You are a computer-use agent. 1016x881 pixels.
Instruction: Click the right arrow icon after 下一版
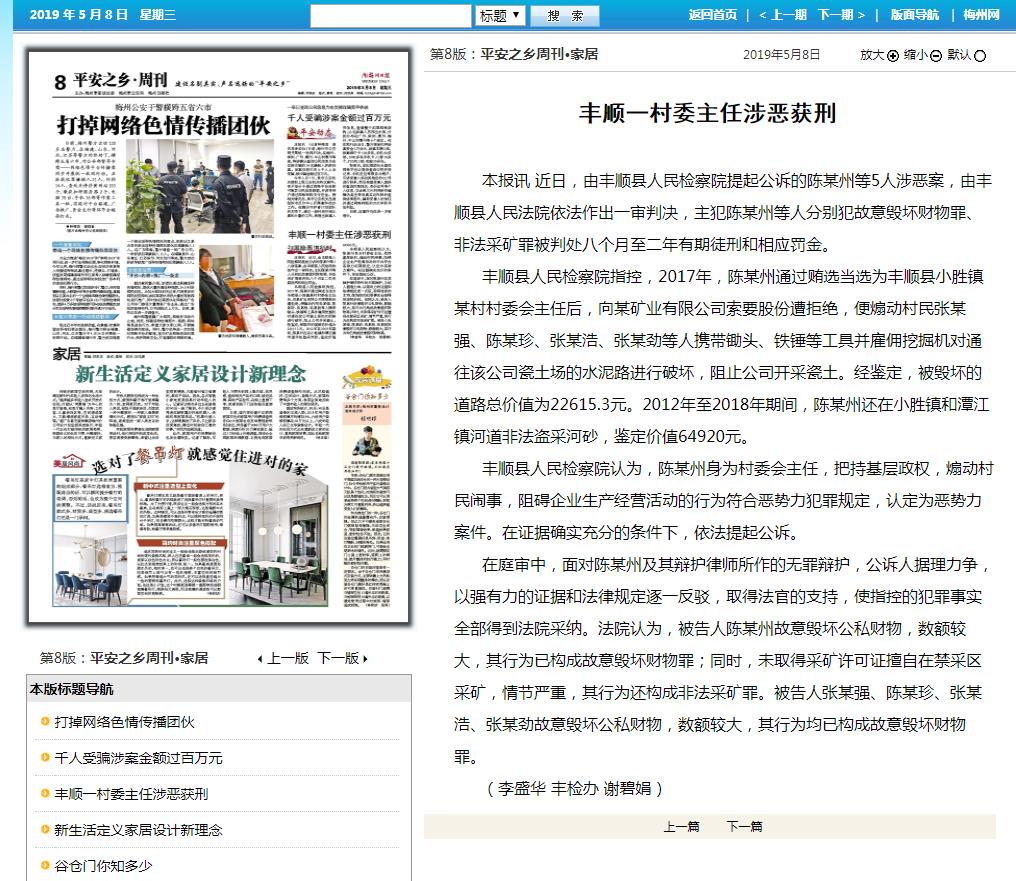365,659
